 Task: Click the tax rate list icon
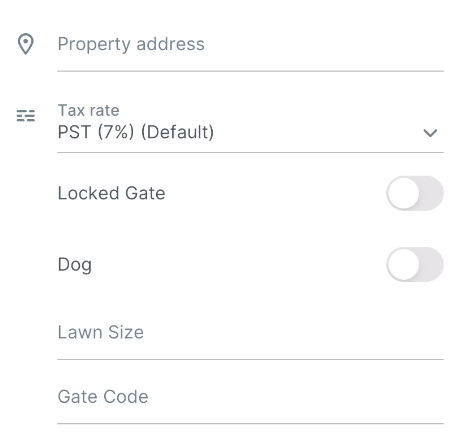coord(26,116)
